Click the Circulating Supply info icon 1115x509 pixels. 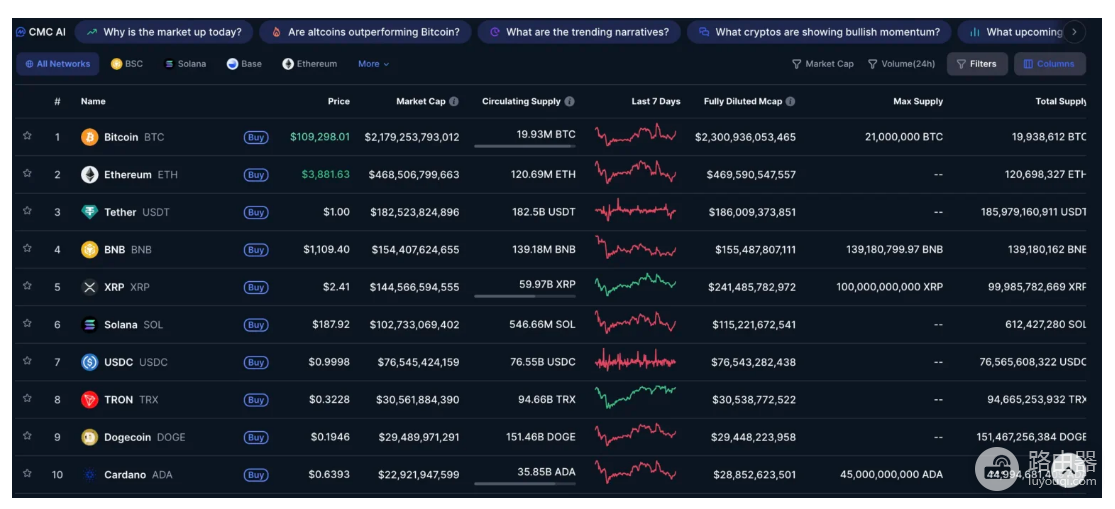click(570, 102)
